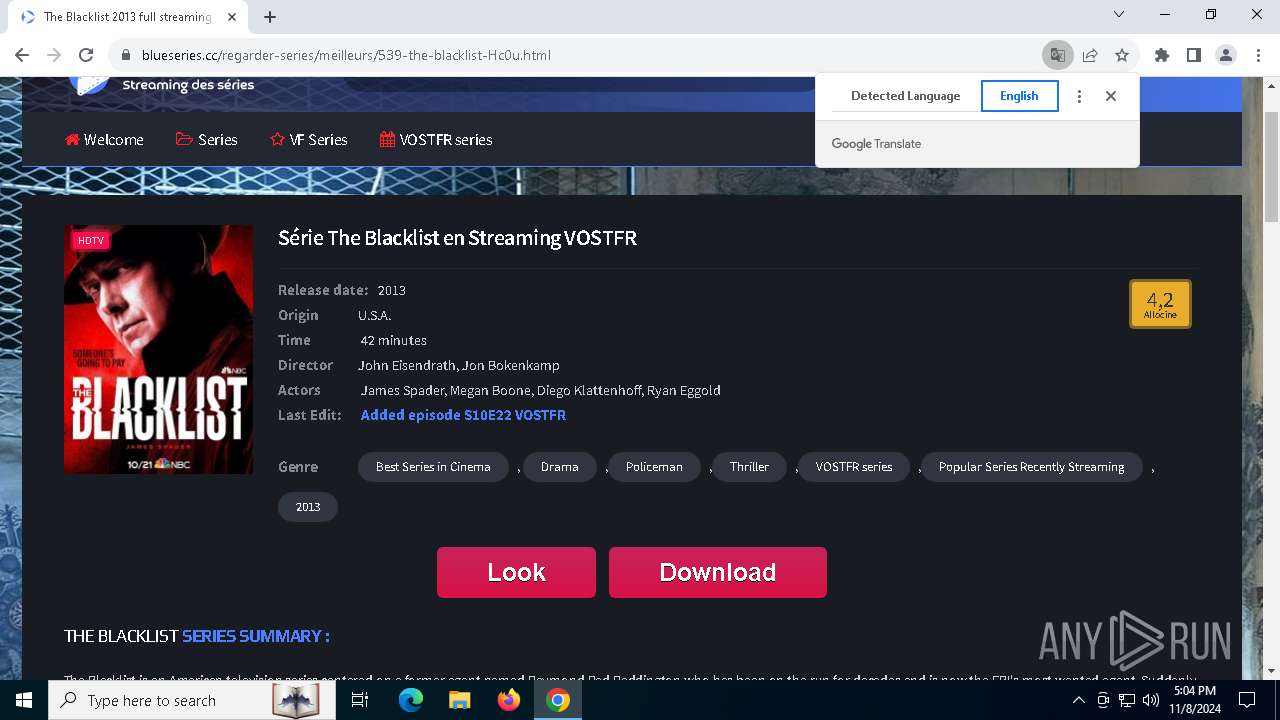Open the Series menu item
This screenshot has height=720, width=1280.
click(207, 140)
